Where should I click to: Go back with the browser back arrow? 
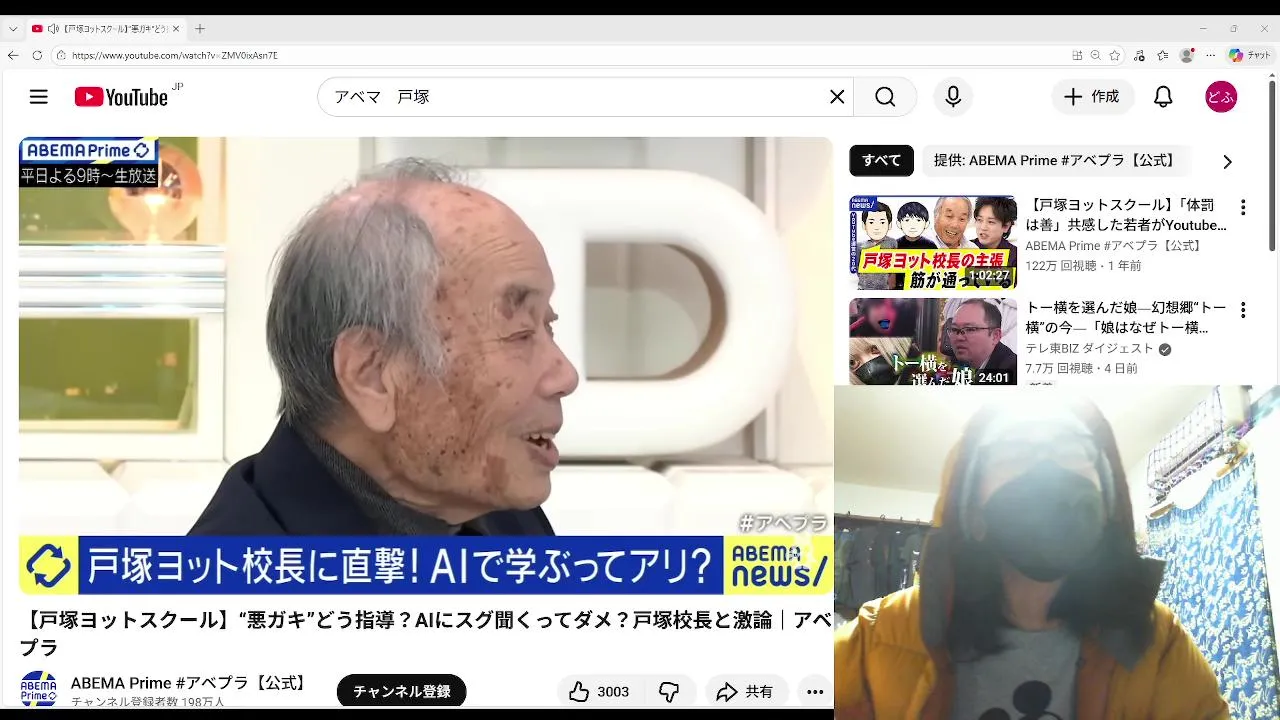[x=13, y=55]
